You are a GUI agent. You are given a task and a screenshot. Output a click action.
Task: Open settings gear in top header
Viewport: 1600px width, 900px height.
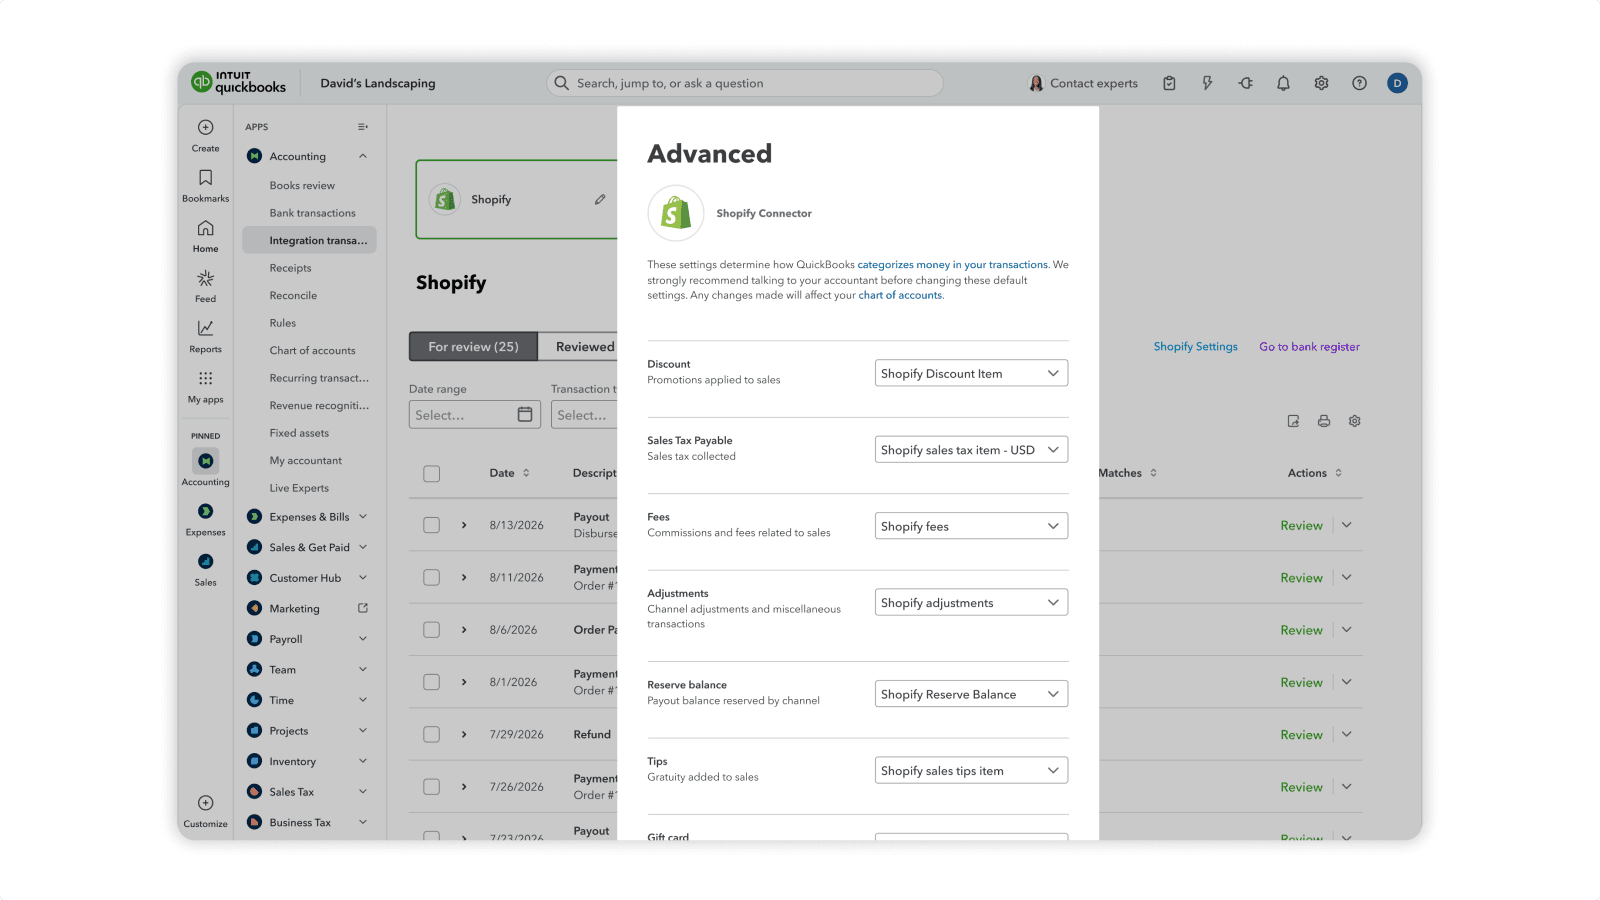pyautogui.click(x=1321, y=84)
